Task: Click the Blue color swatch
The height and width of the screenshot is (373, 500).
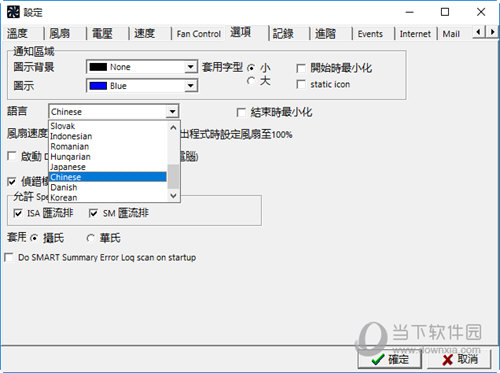Action: point(98,86)
